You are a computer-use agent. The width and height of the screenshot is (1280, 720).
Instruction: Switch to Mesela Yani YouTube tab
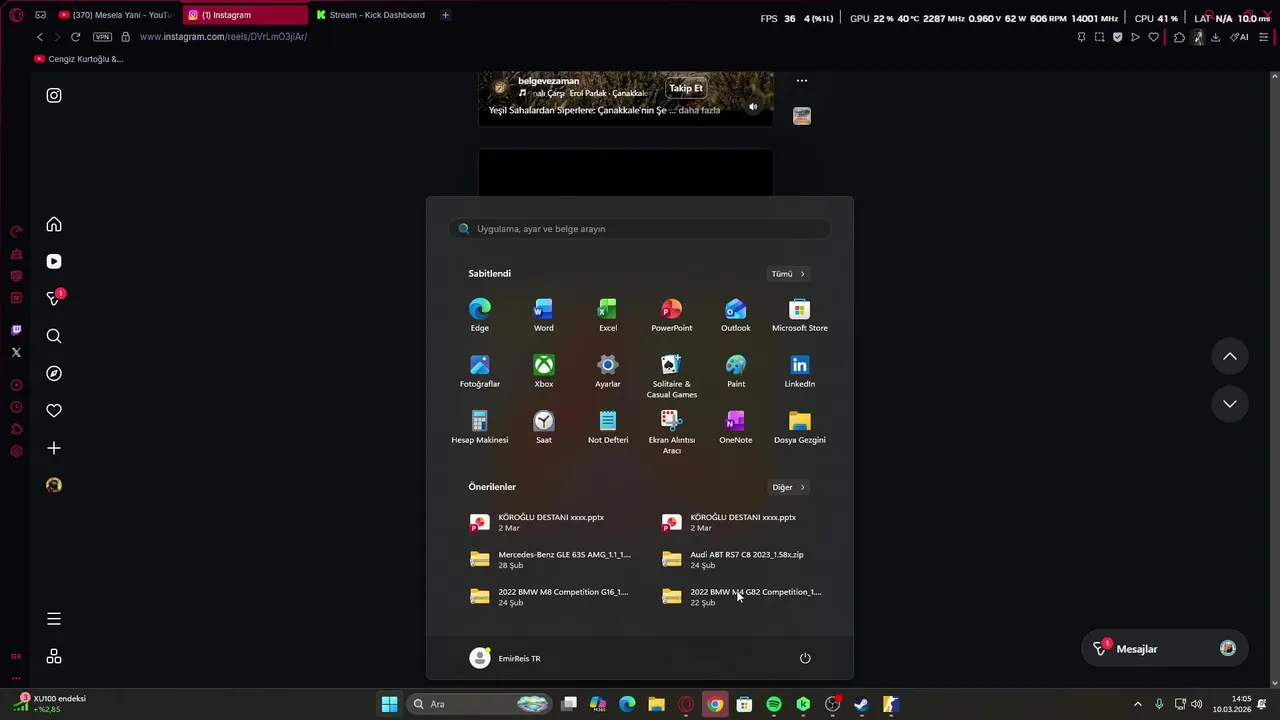tap(115, 15)
